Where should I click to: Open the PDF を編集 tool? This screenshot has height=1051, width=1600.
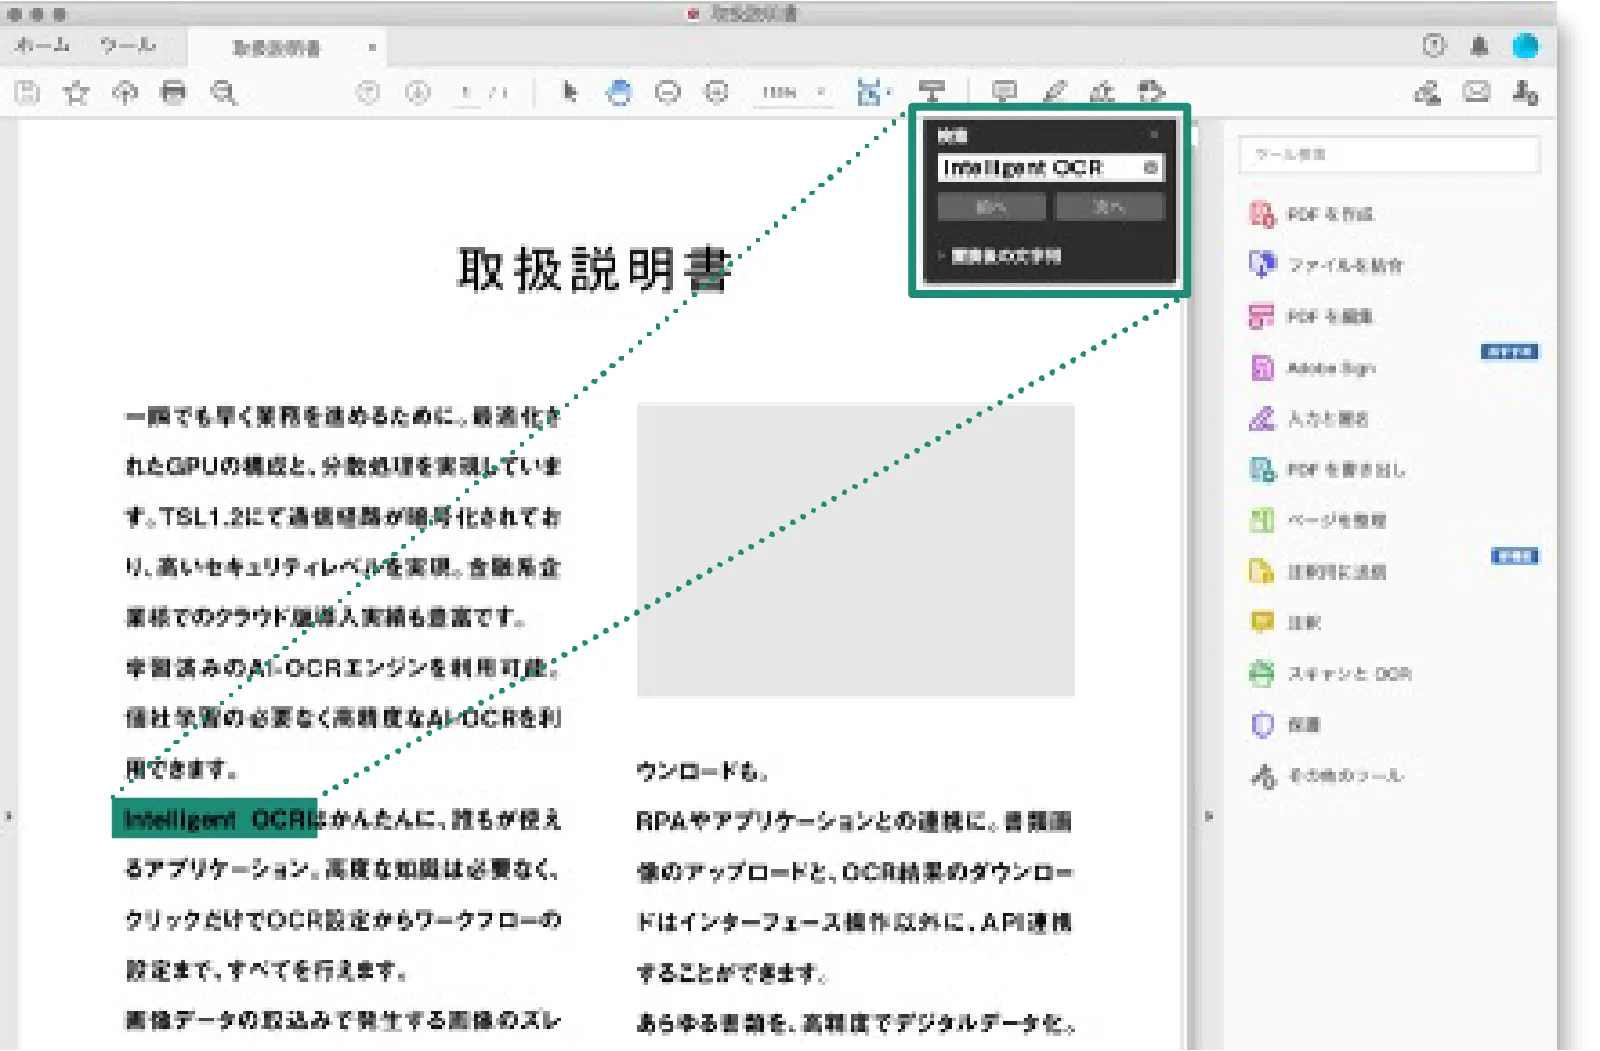click(1312, 317)
